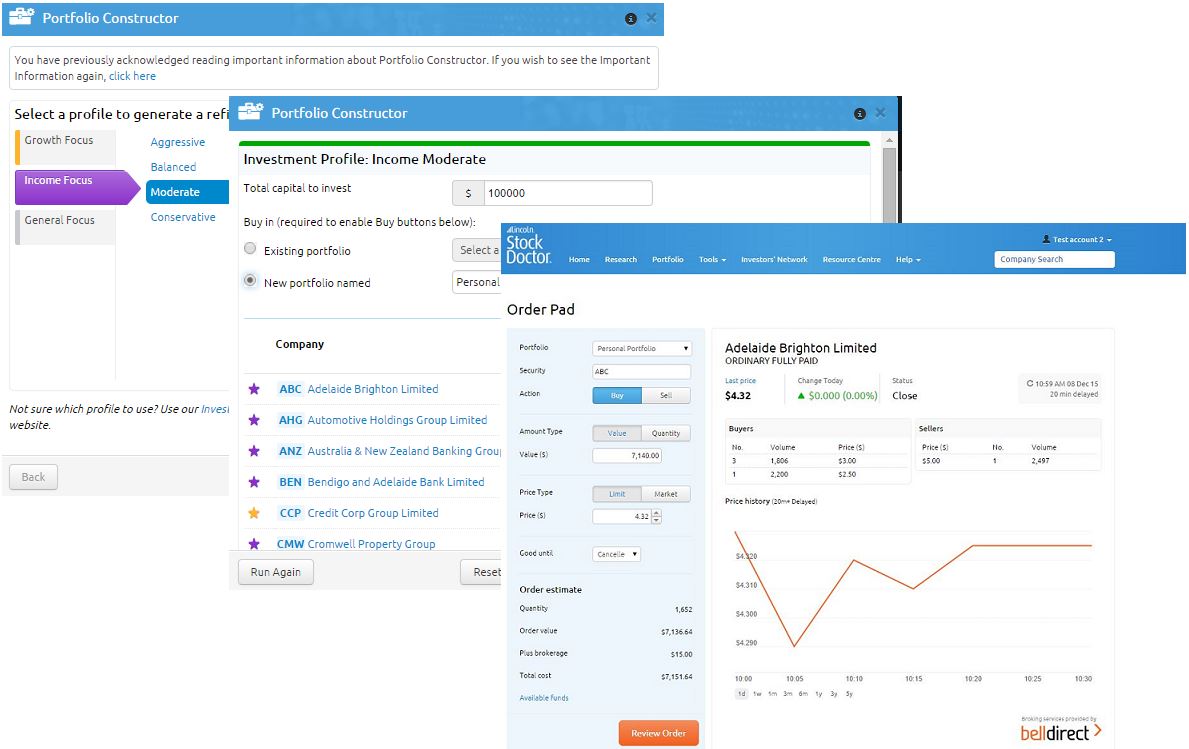Set order Action to Sell
This screenshot has width=1189, height=749.
(666, 395)
